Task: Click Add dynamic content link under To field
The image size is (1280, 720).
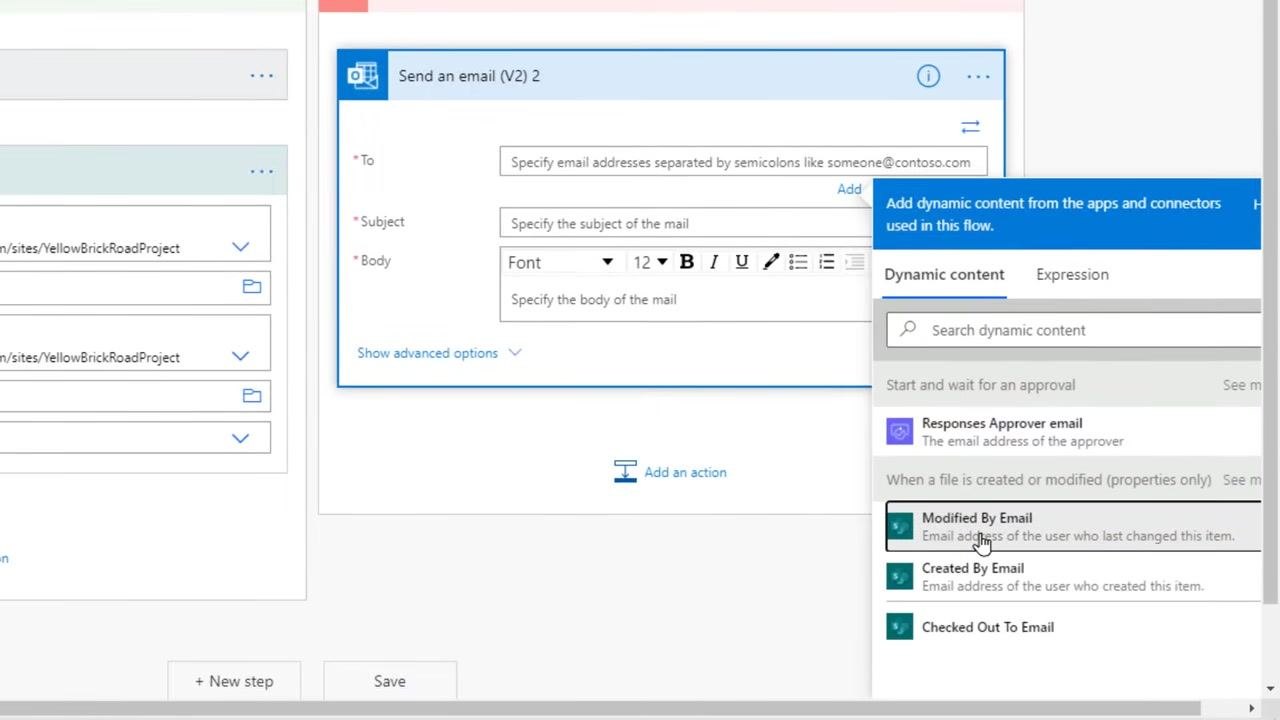Action: pyautogui.click(x=849, y=189)
